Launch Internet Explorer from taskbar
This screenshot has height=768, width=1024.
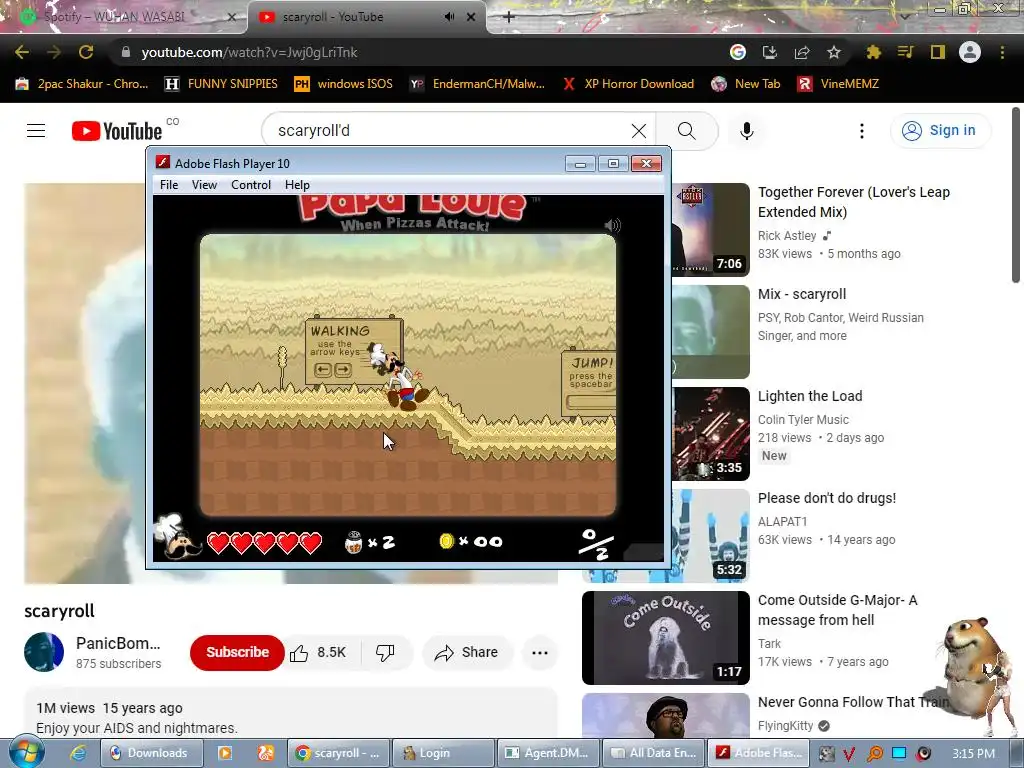point(78,753)
